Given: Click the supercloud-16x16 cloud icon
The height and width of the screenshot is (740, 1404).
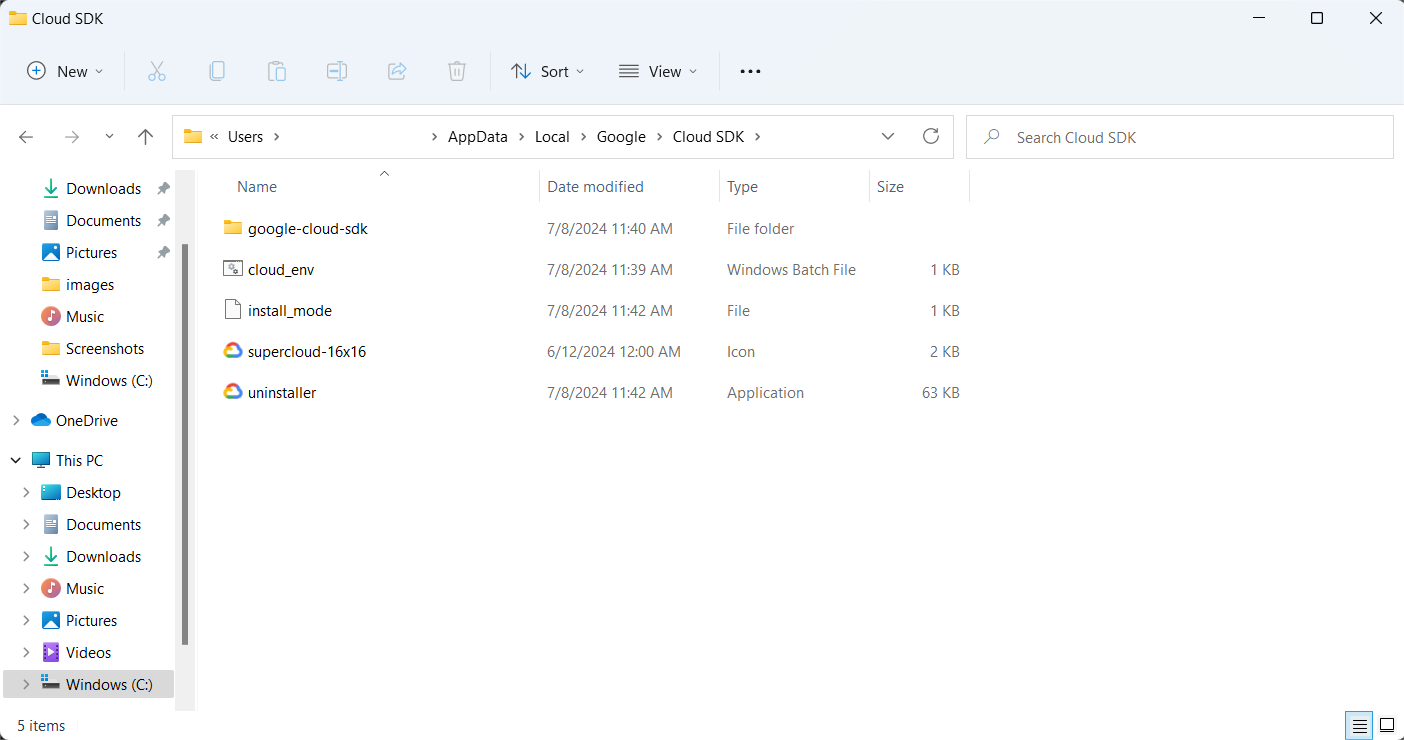Looking at the screenshot, I should click(233, 351).
